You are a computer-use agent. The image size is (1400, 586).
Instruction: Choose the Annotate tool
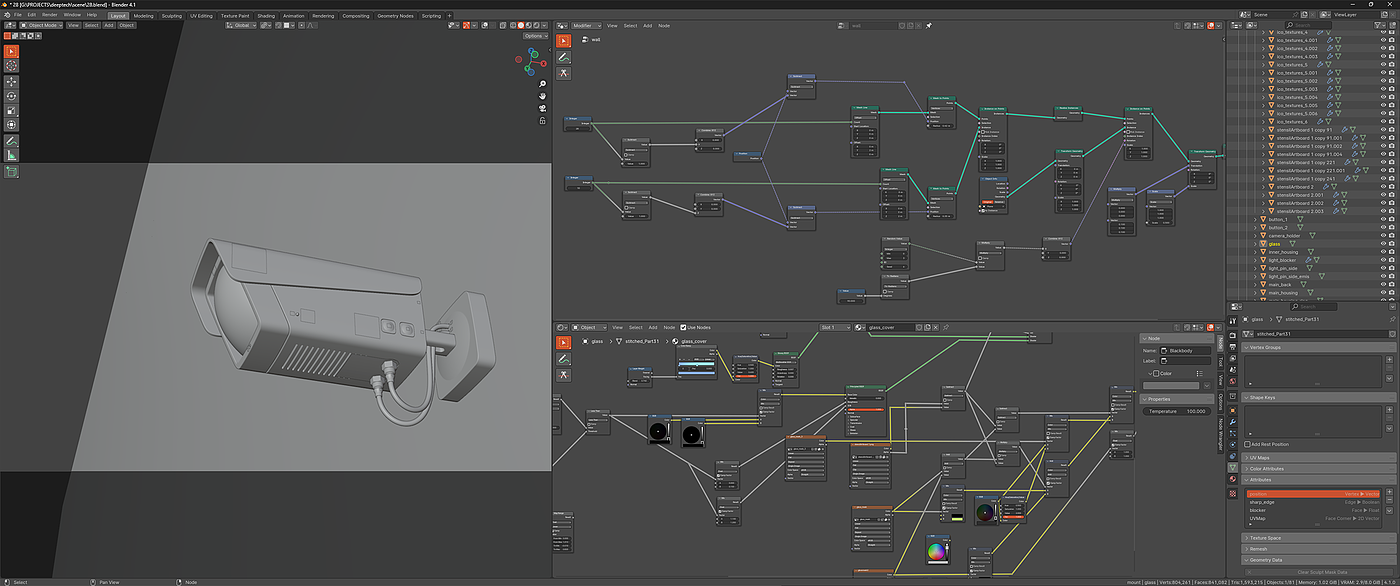pyautogui.click(x=12, y=141)
